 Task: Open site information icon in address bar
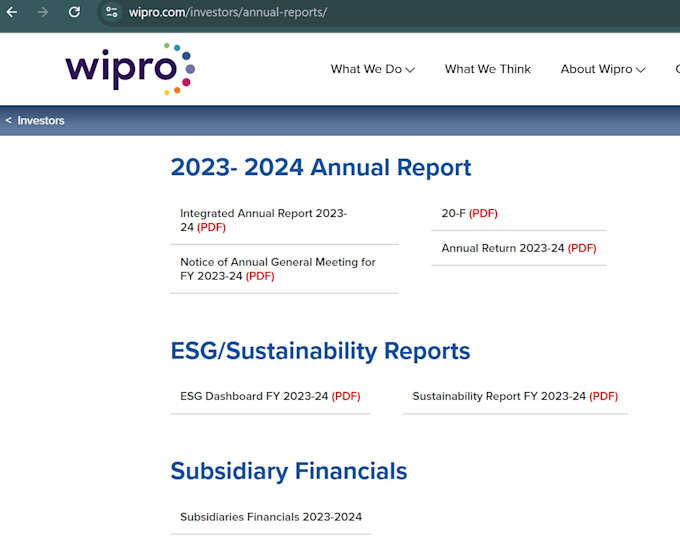pyautogui.click(x=112, y=12)
